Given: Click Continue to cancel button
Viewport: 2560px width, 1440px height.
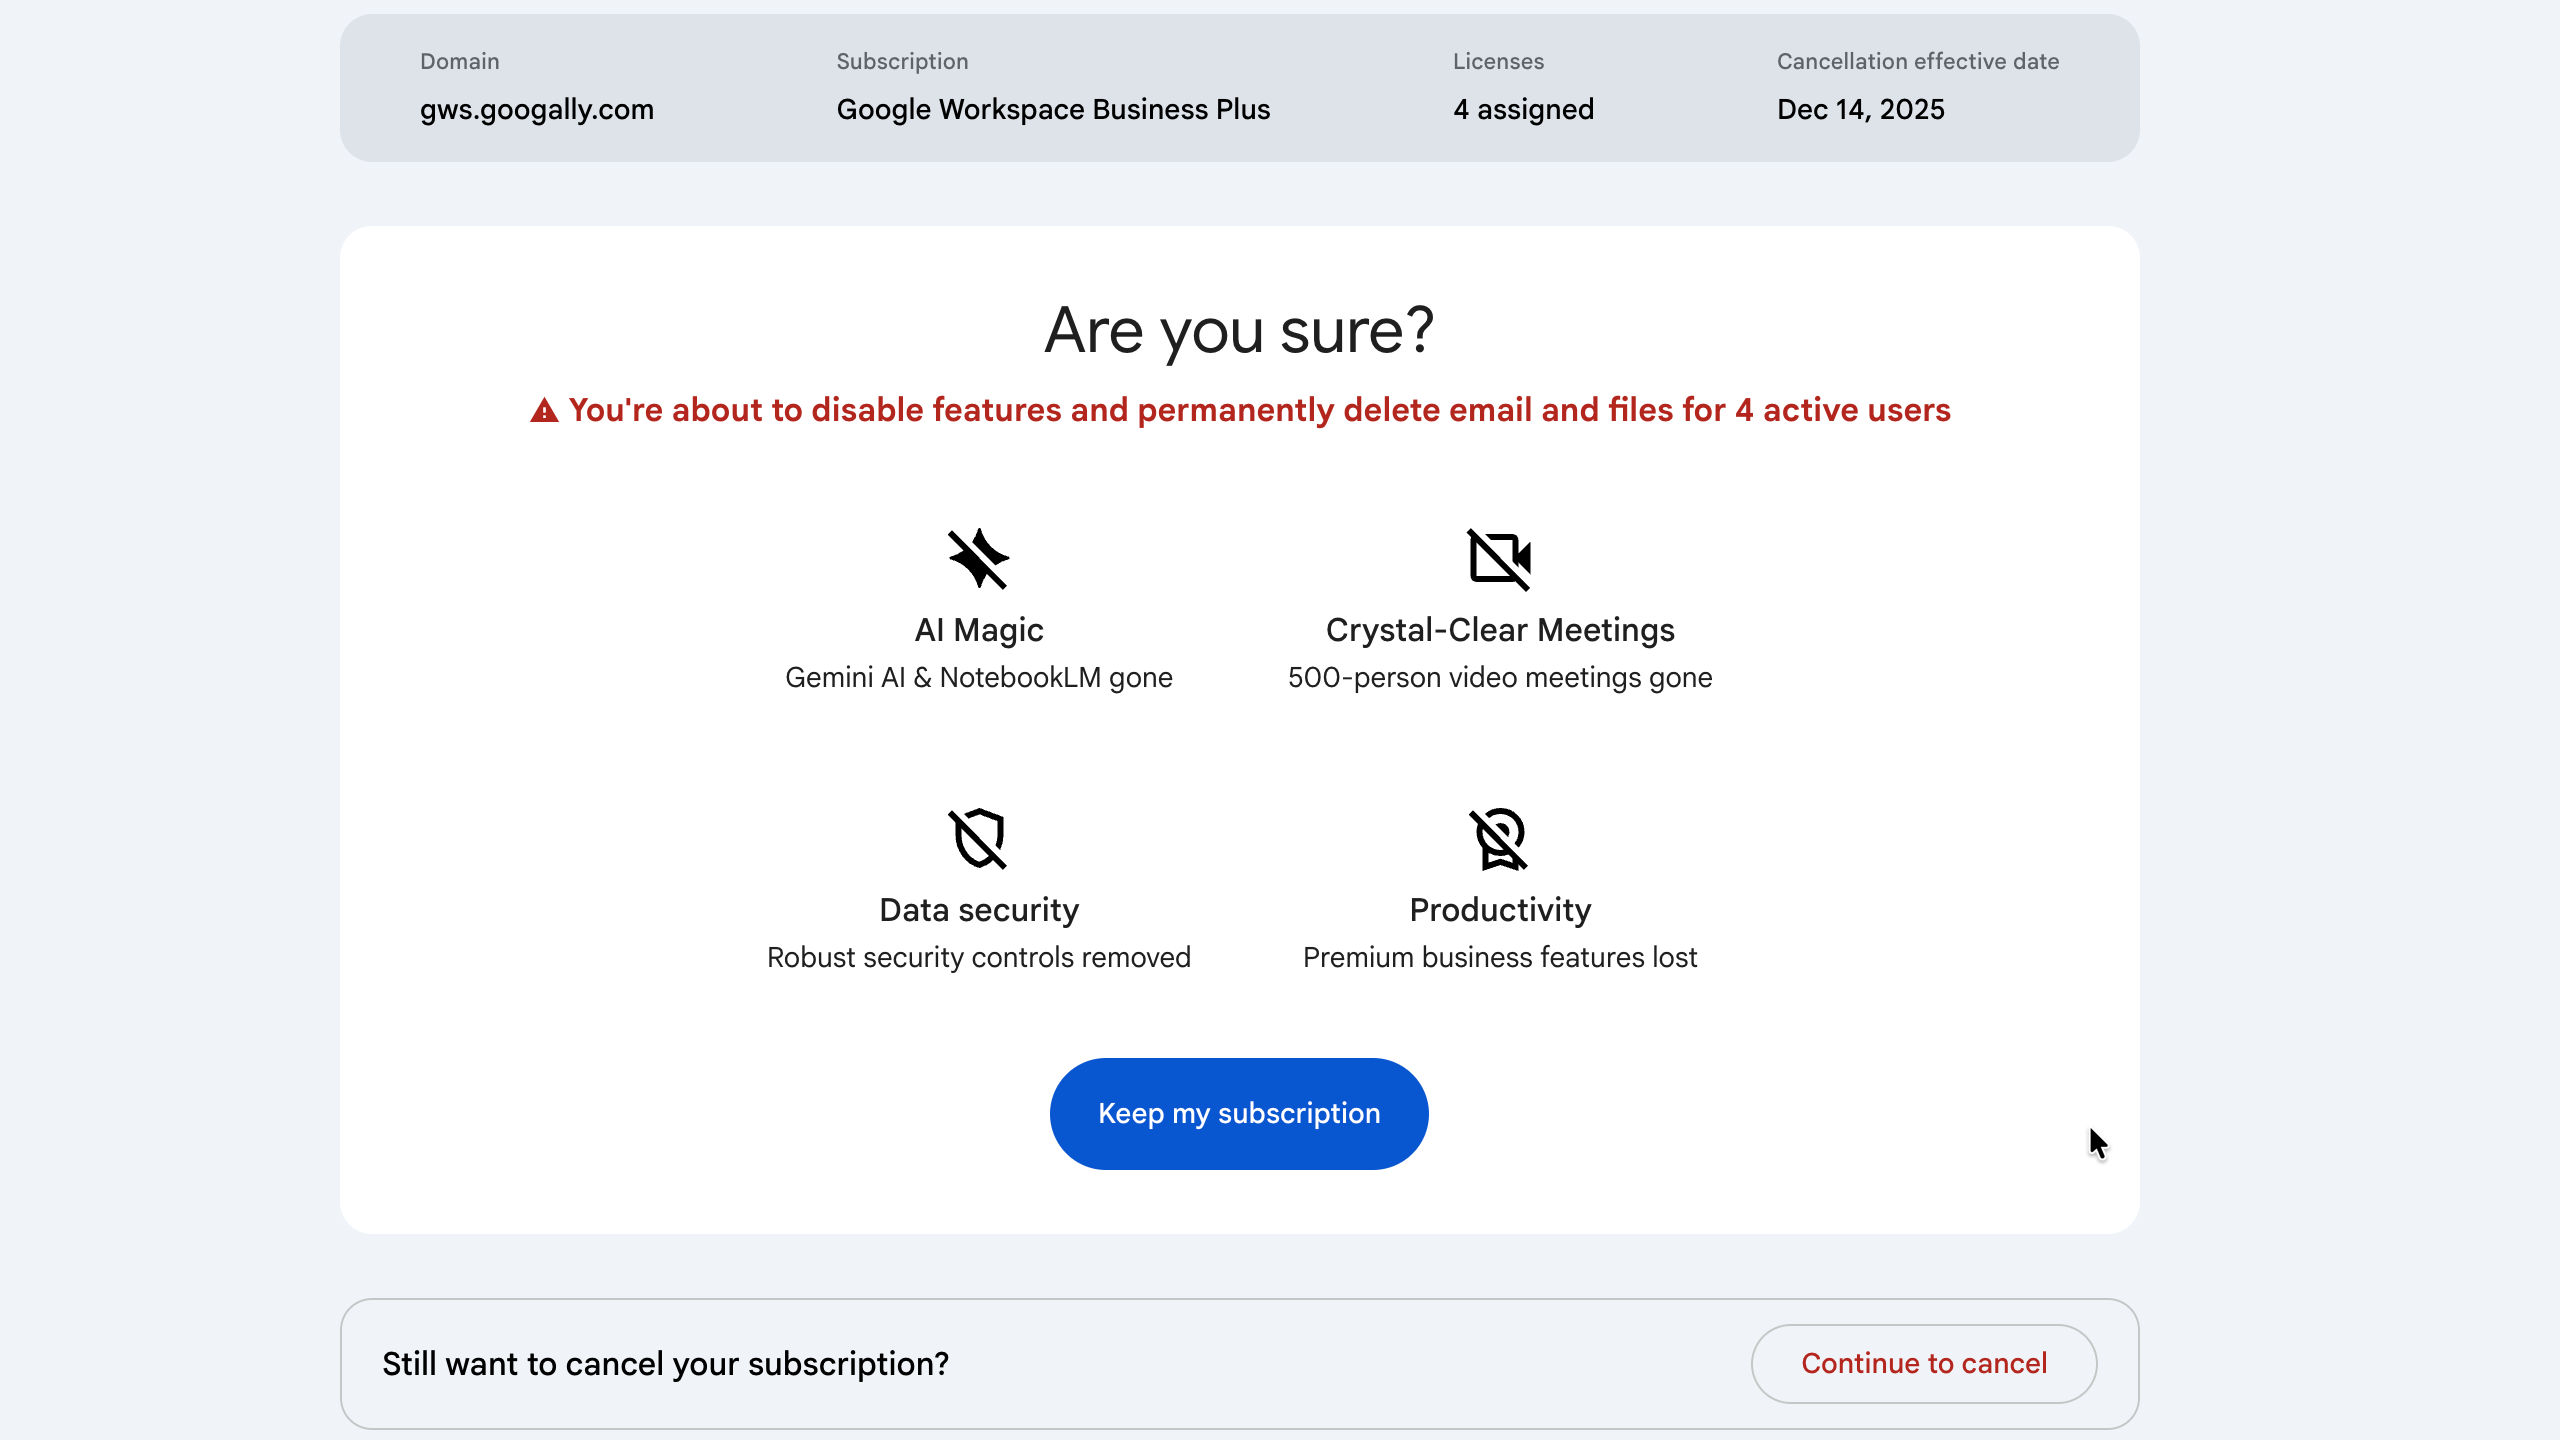Looking at the screenshot, I should point(1923,1363).
